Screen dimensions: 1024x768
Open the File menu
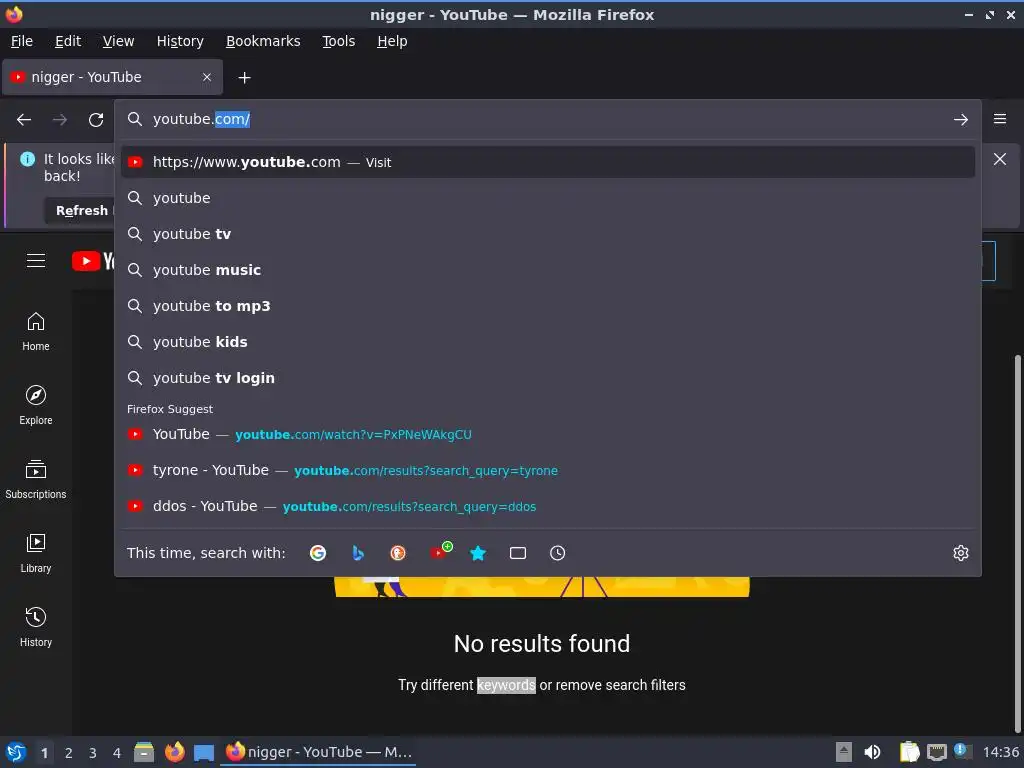pos(22,41)
